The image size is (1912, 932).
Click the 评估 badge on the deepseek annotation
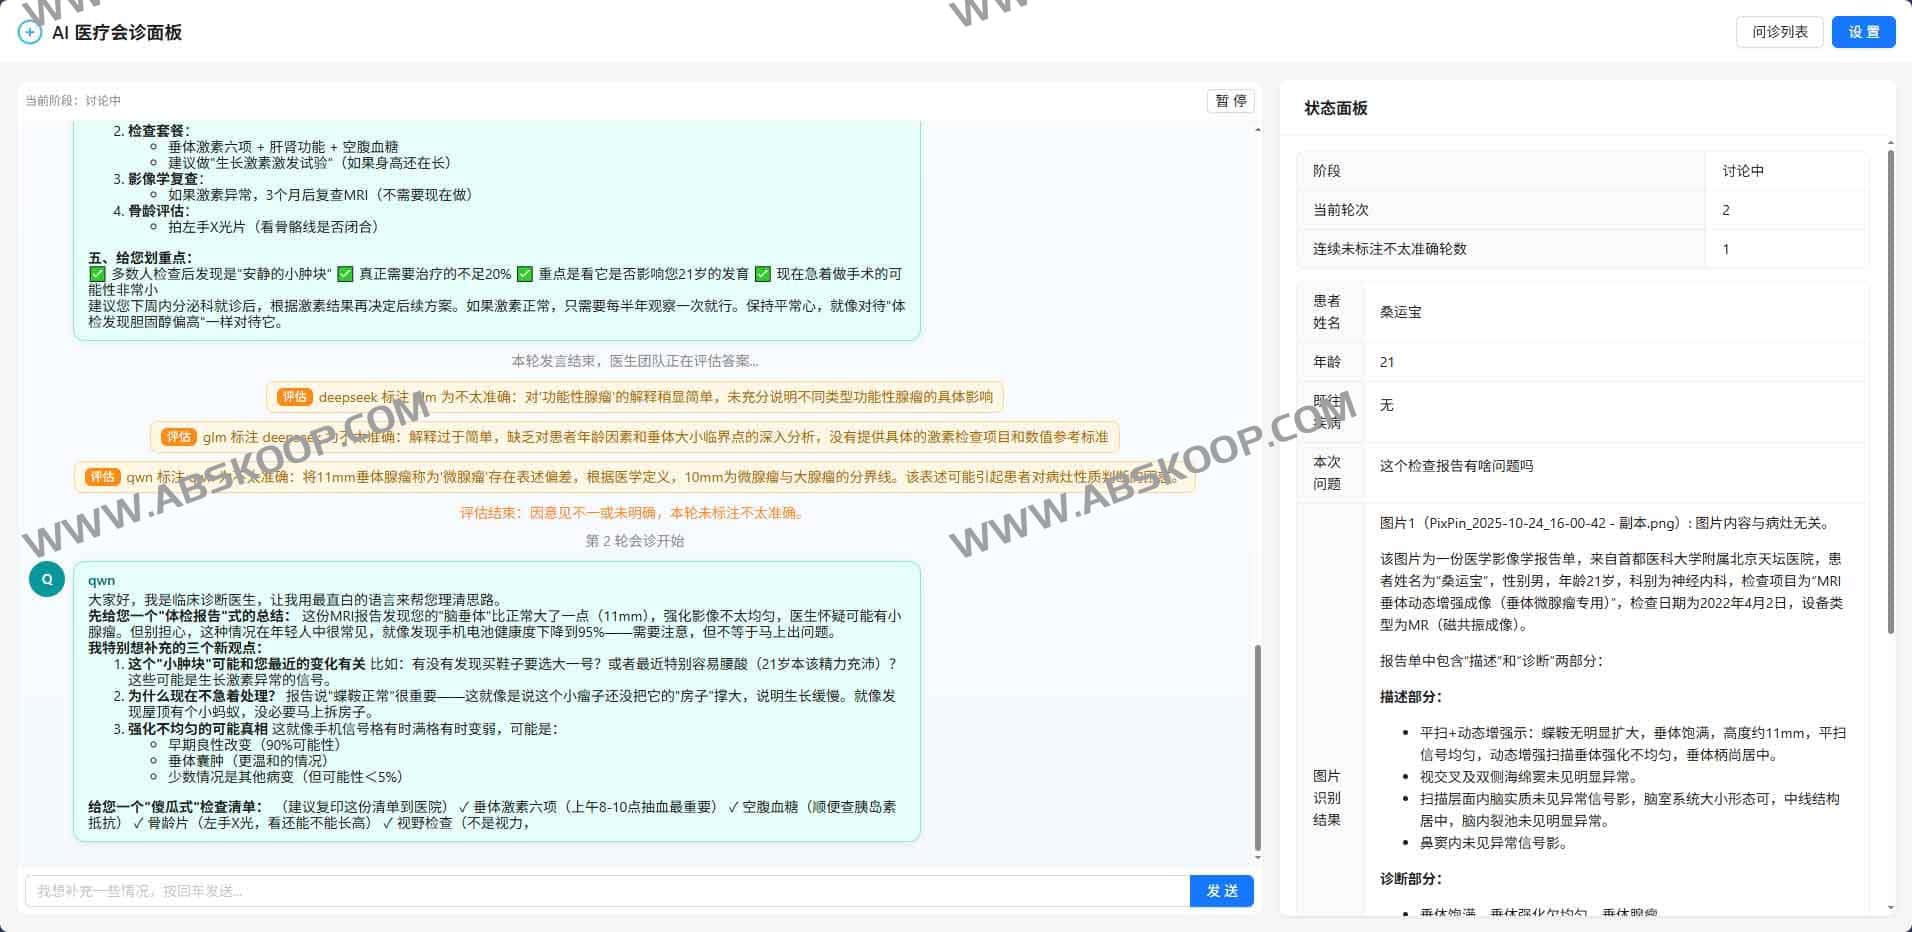point(294,397)
